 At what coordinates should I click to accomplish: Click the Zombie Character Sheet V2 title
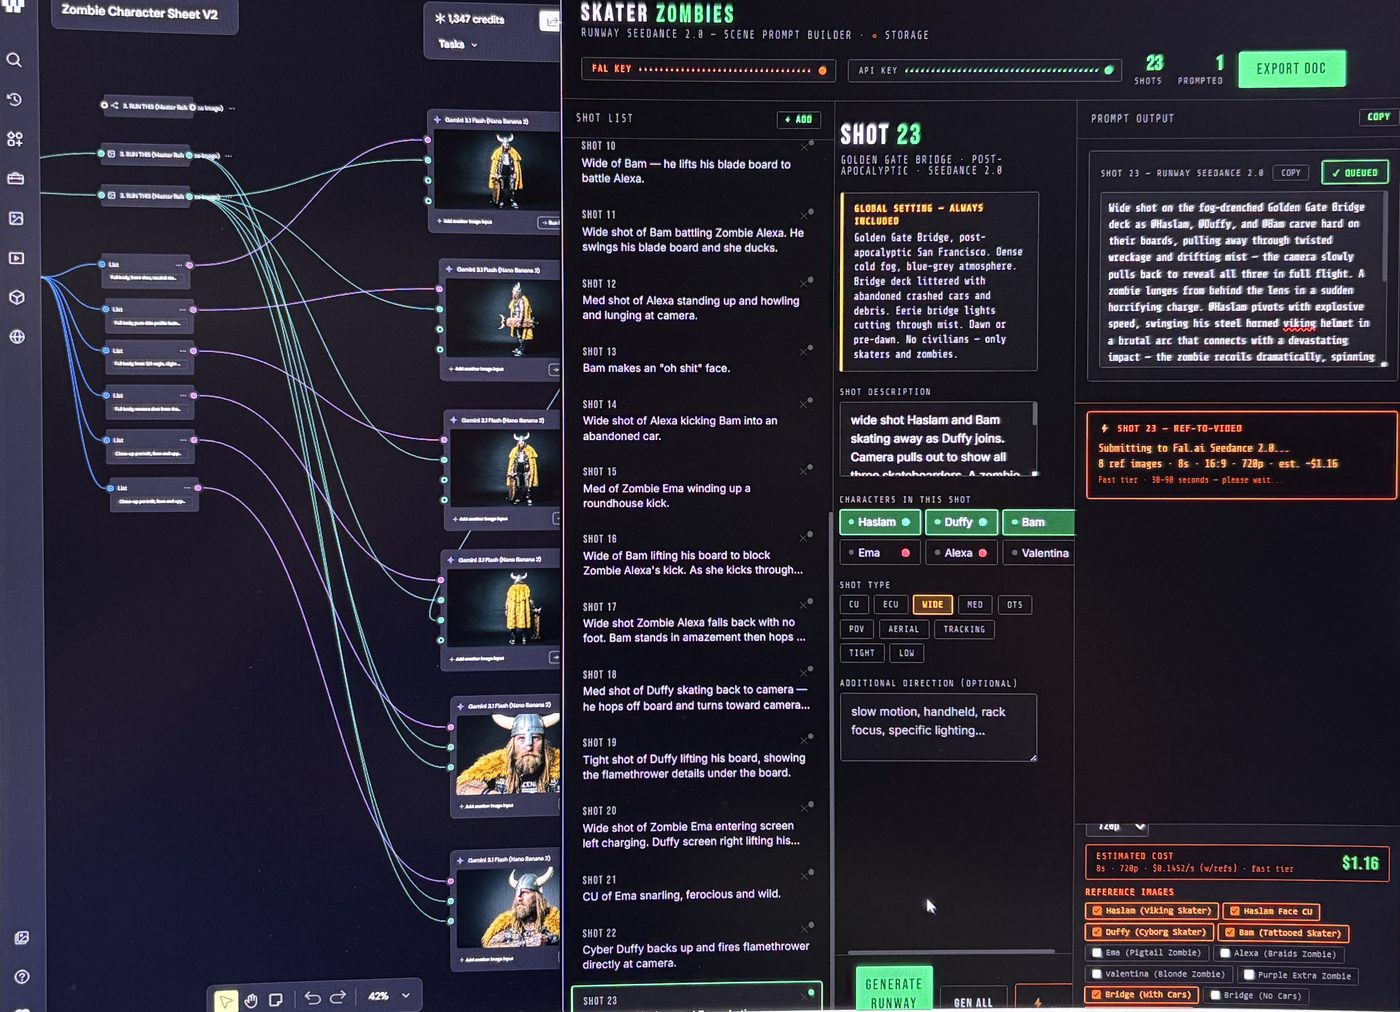(139, 13)
